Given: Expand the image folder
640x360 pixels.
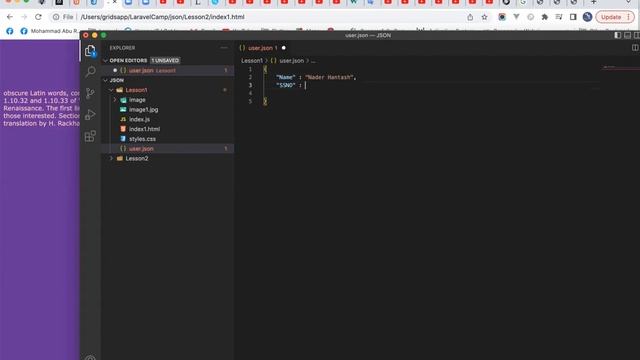Looking at the screenshot, I should click(115, 100).
